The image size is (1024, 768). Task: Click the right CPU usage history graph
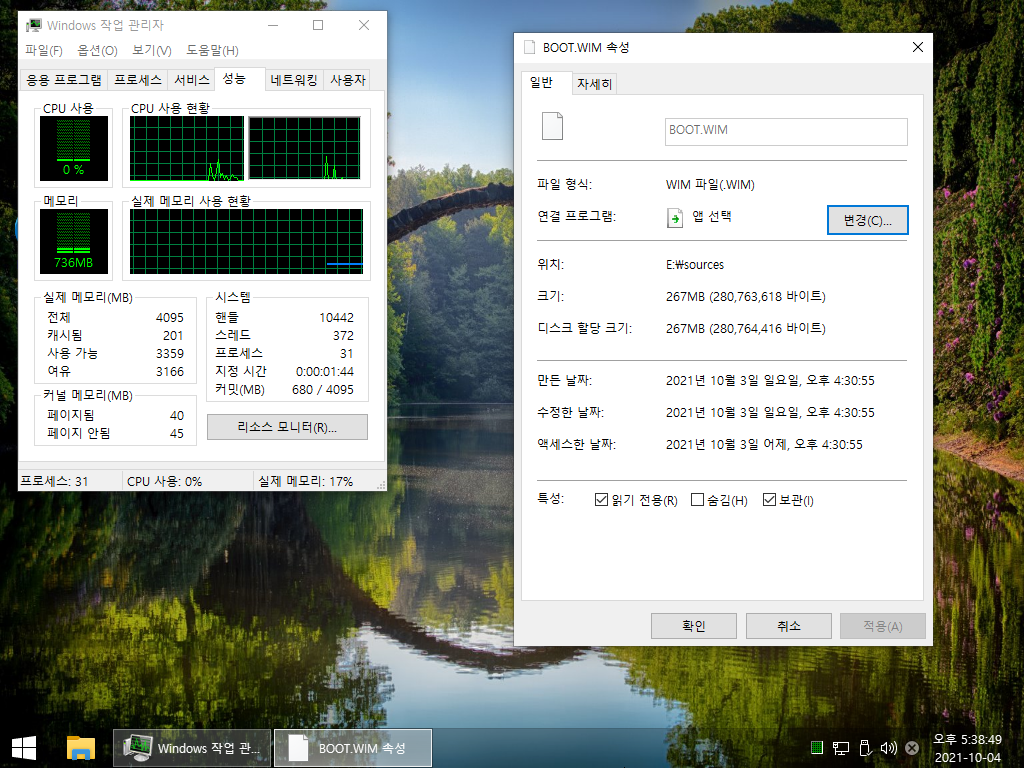(304, 148)
